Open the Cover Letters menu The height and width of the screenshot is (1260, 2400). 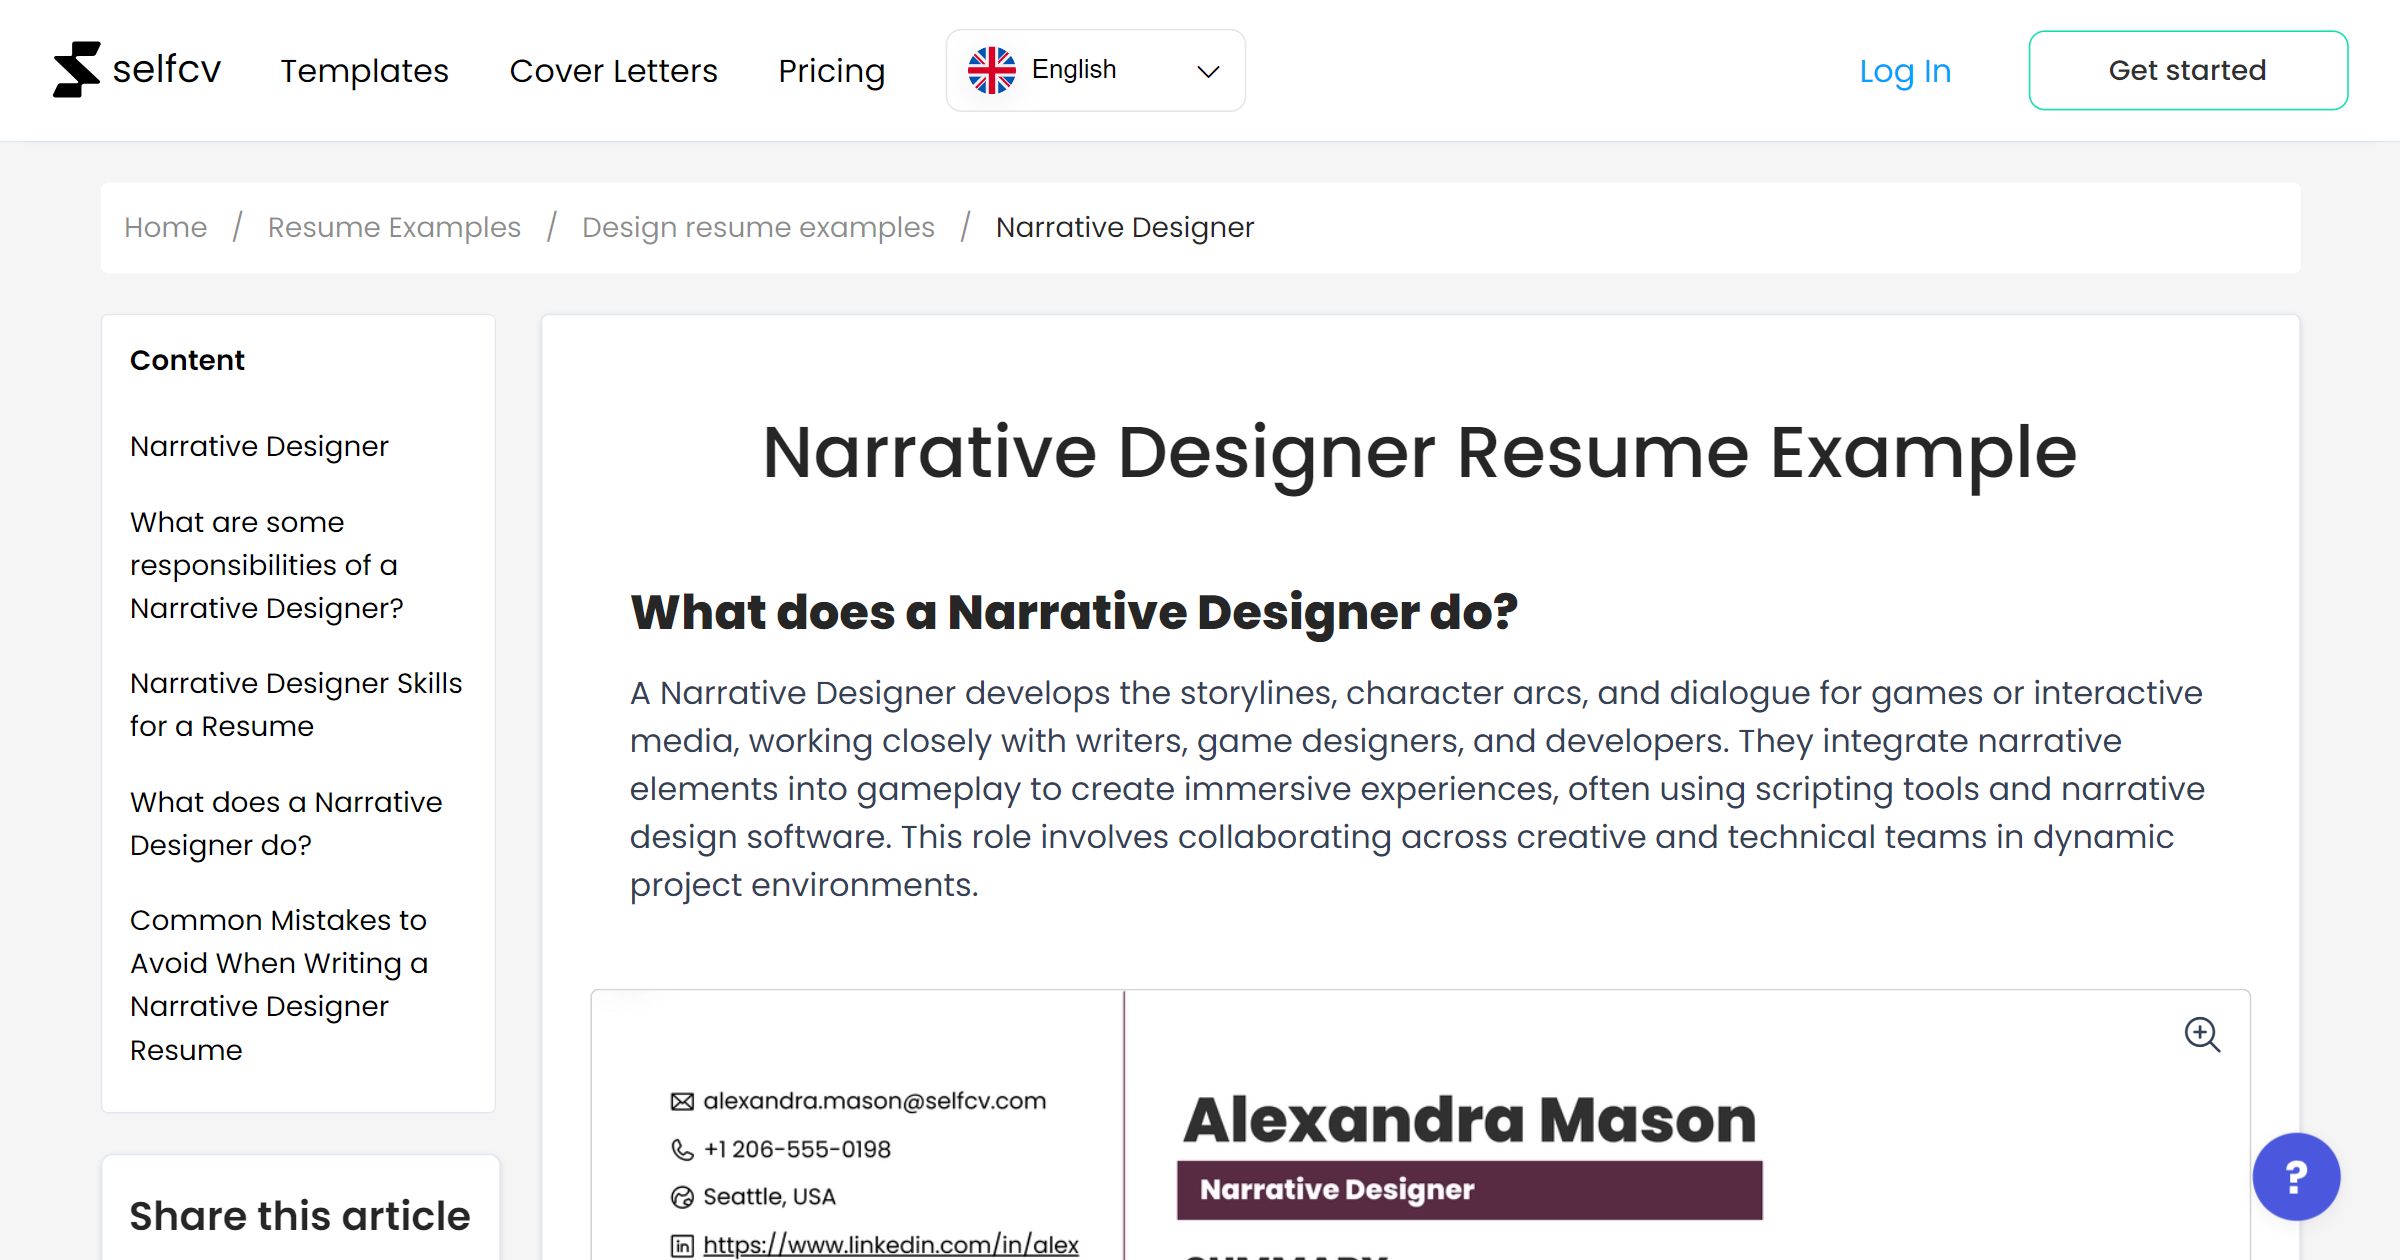(613, 70)
